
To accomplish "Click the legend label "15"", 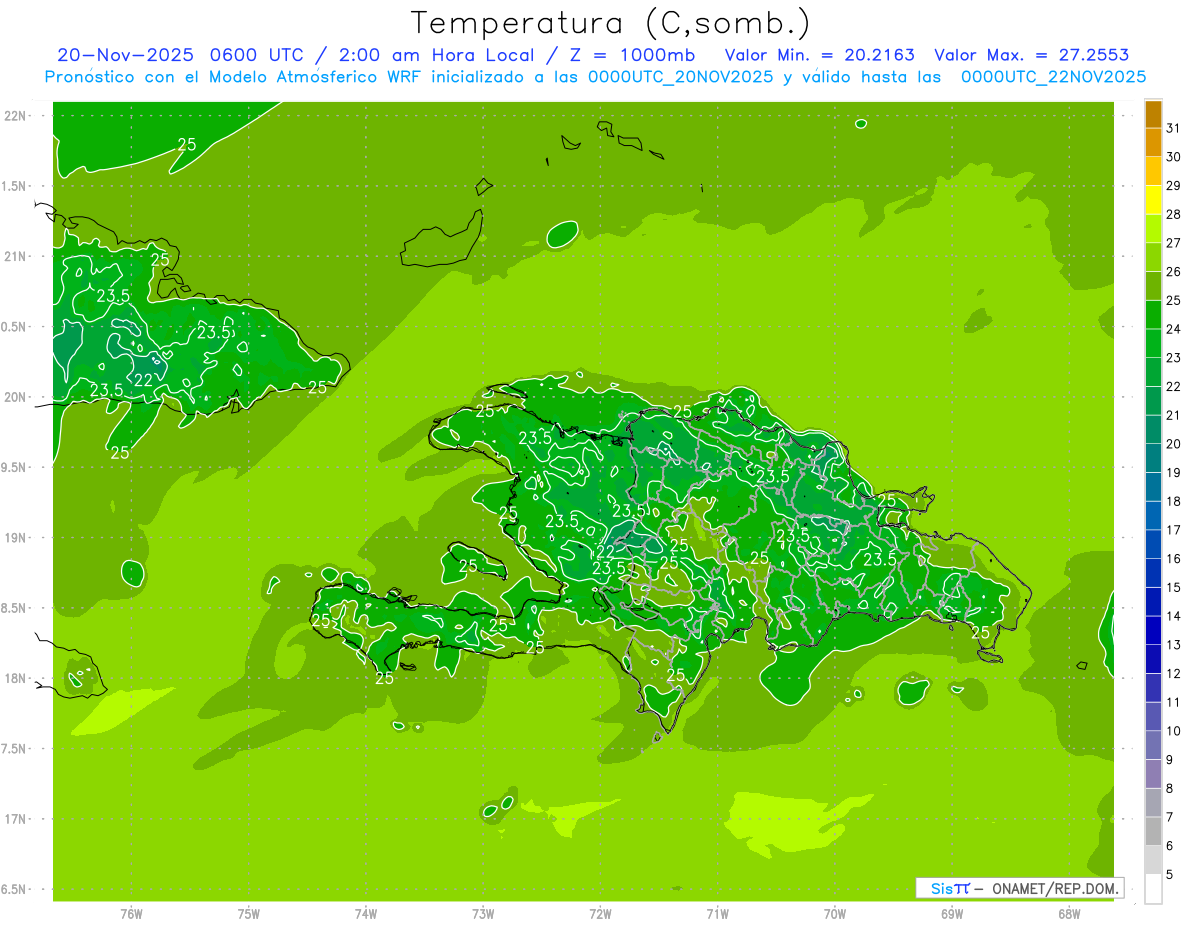I will click(1174, 587).
